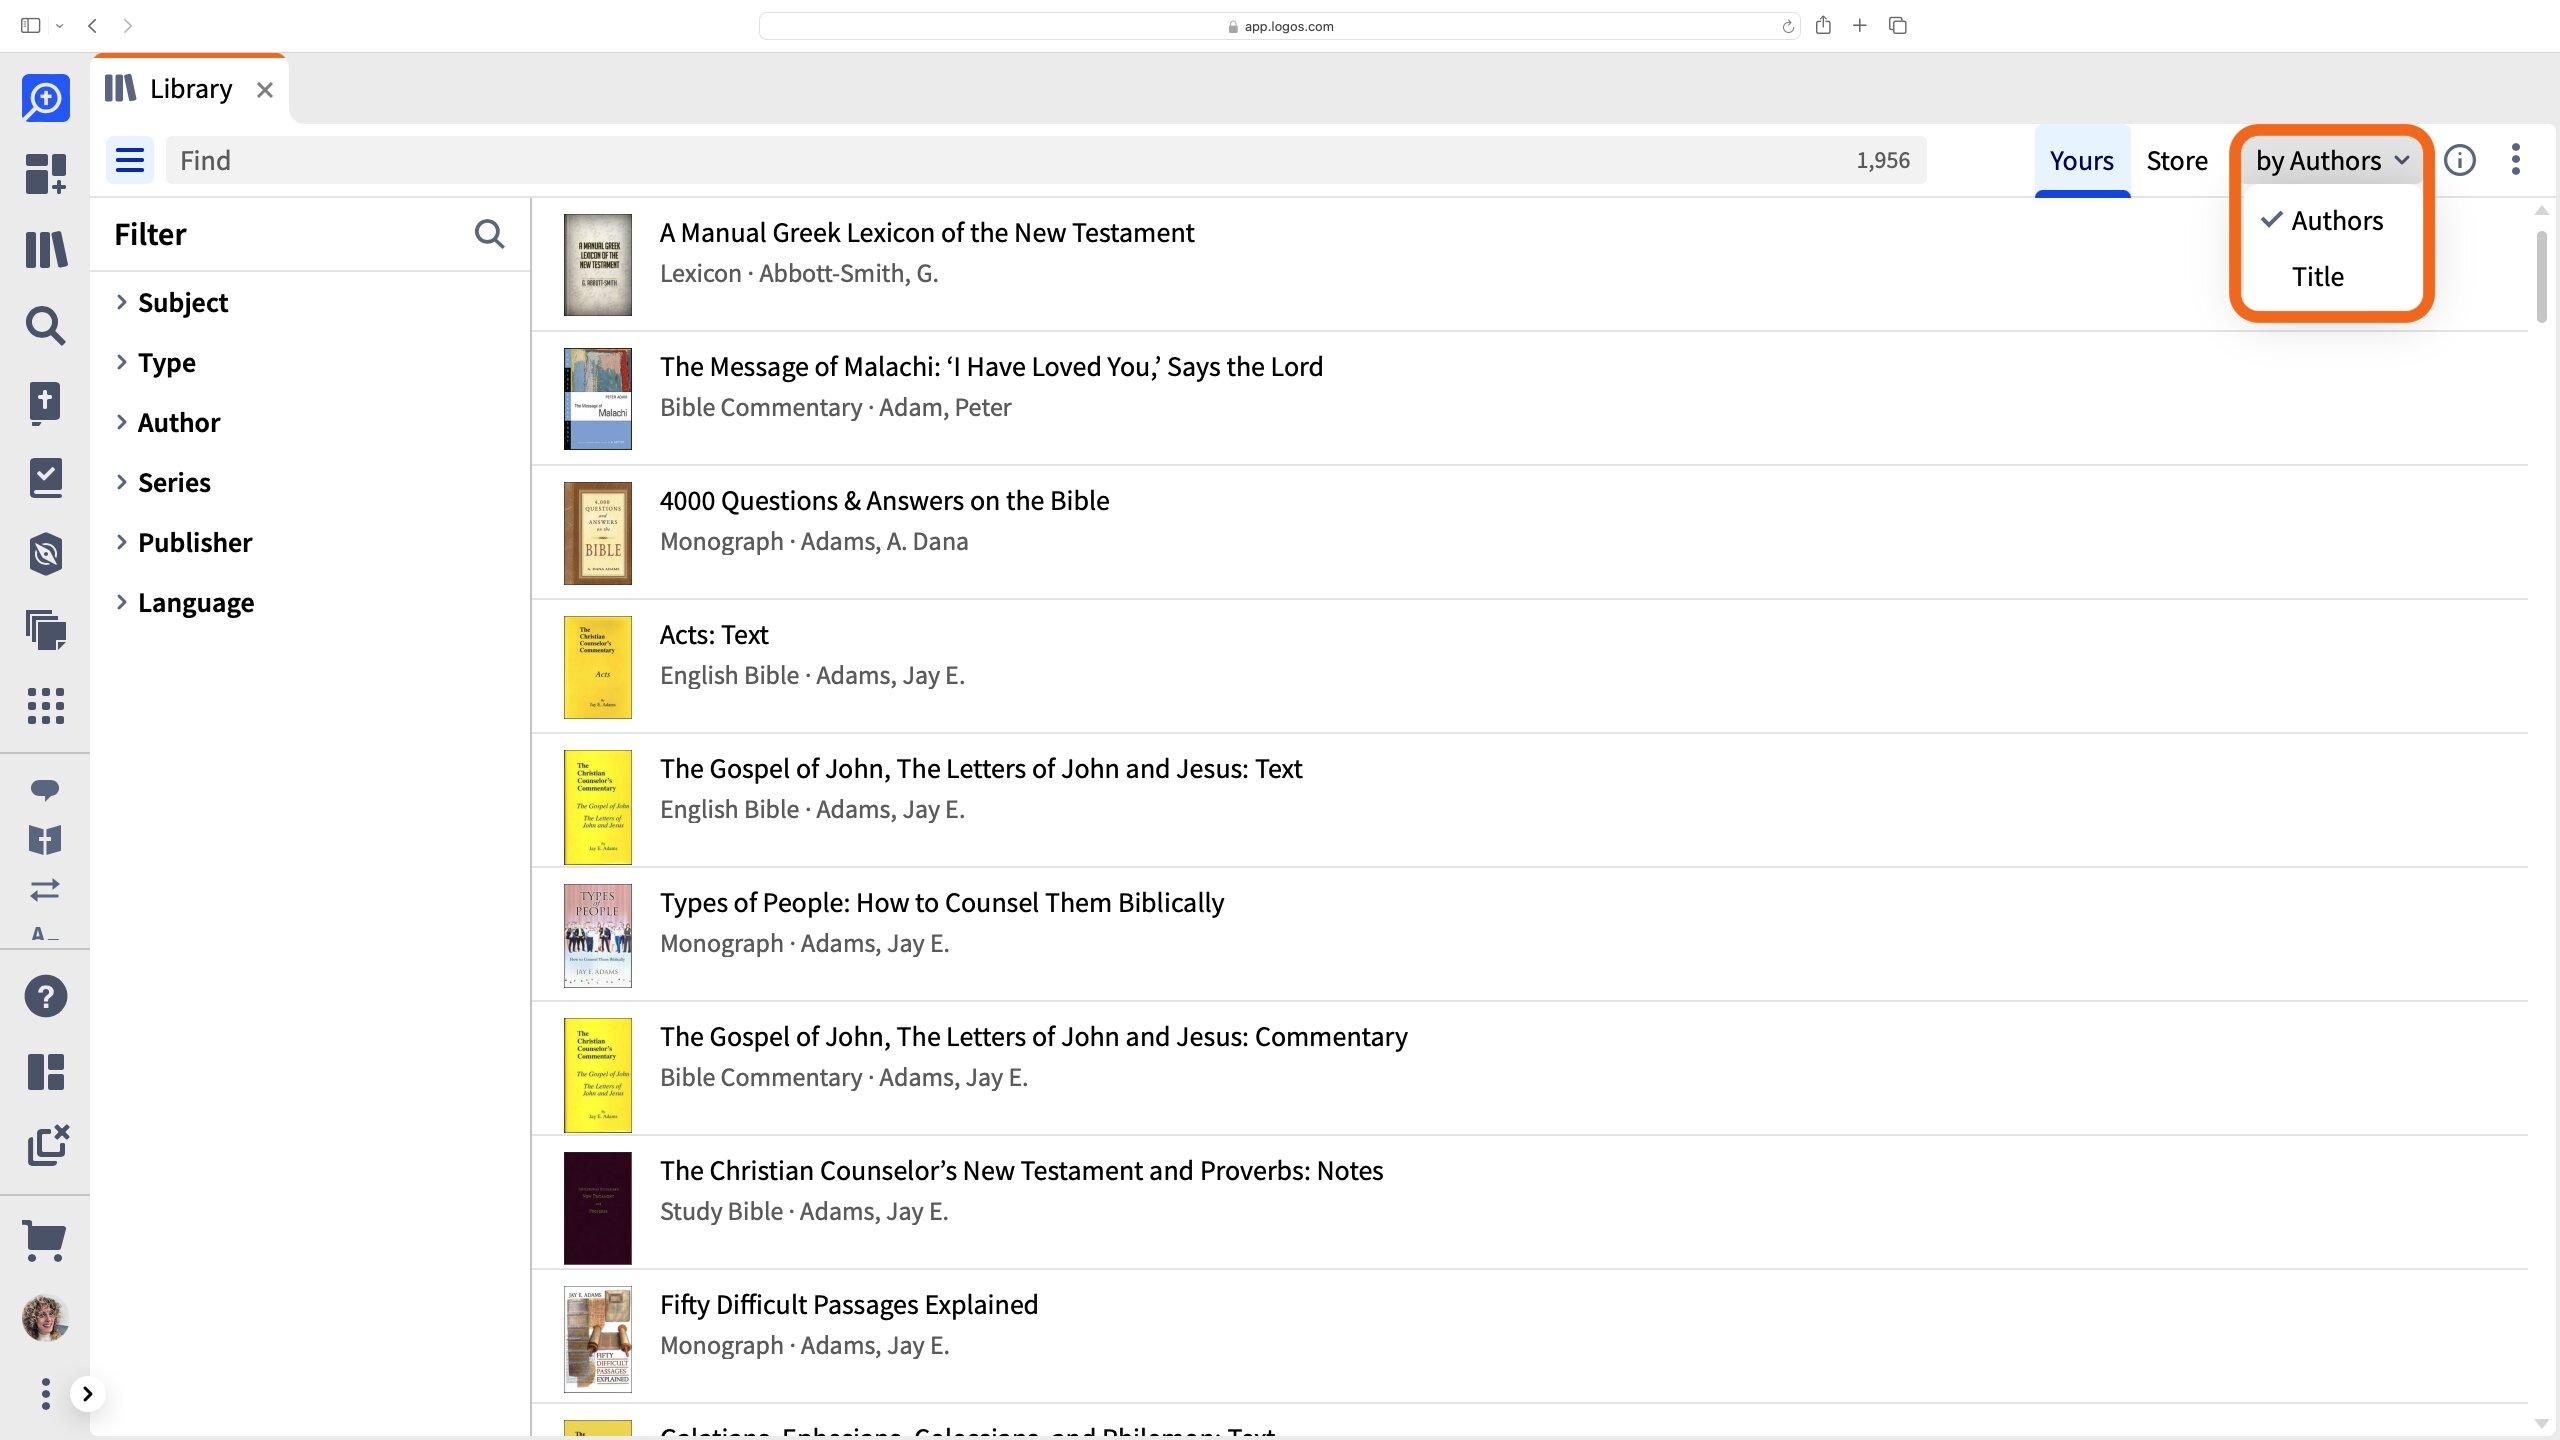The image size is (2560, 1440).
Task: Reload the page in browser
Action: pyautogui.click(x=1787, y=26)
